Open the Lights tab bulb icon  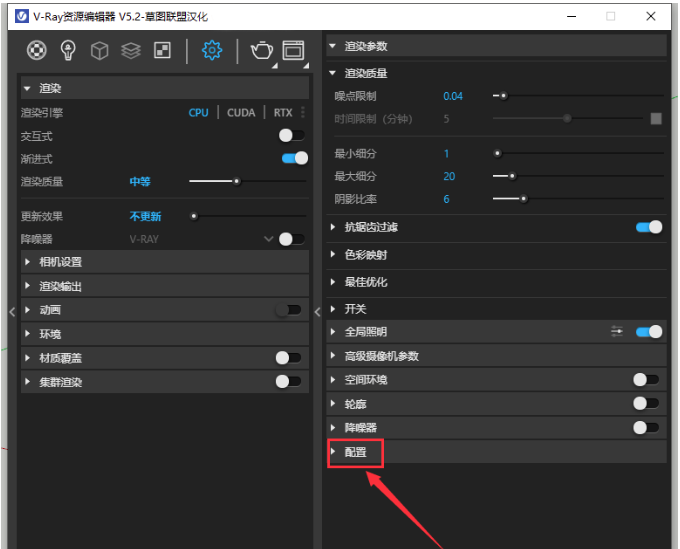click(x=68, y=50)
